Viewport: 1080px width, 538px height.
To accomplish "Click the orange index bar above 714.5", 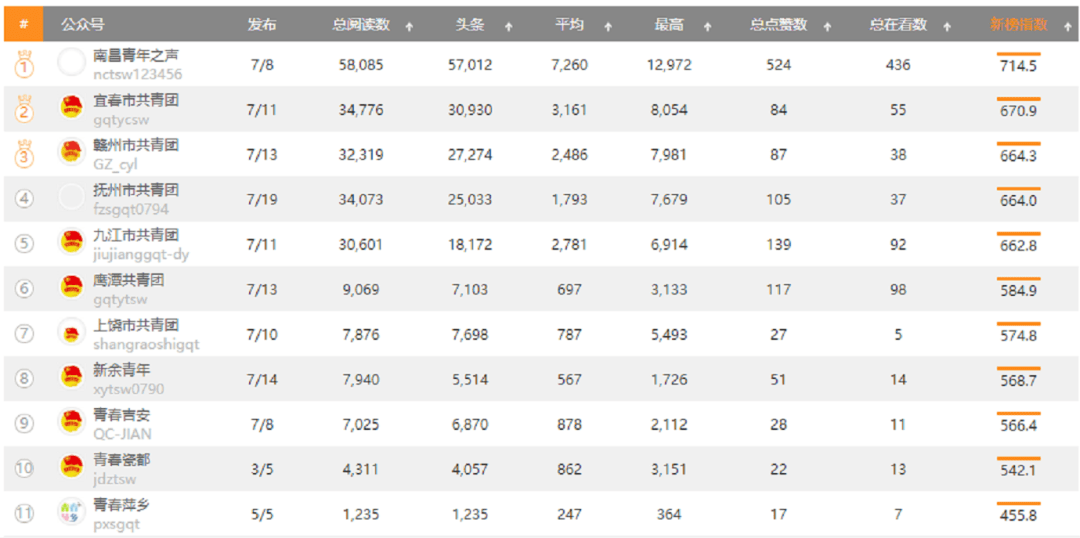I will (1018, 53).
